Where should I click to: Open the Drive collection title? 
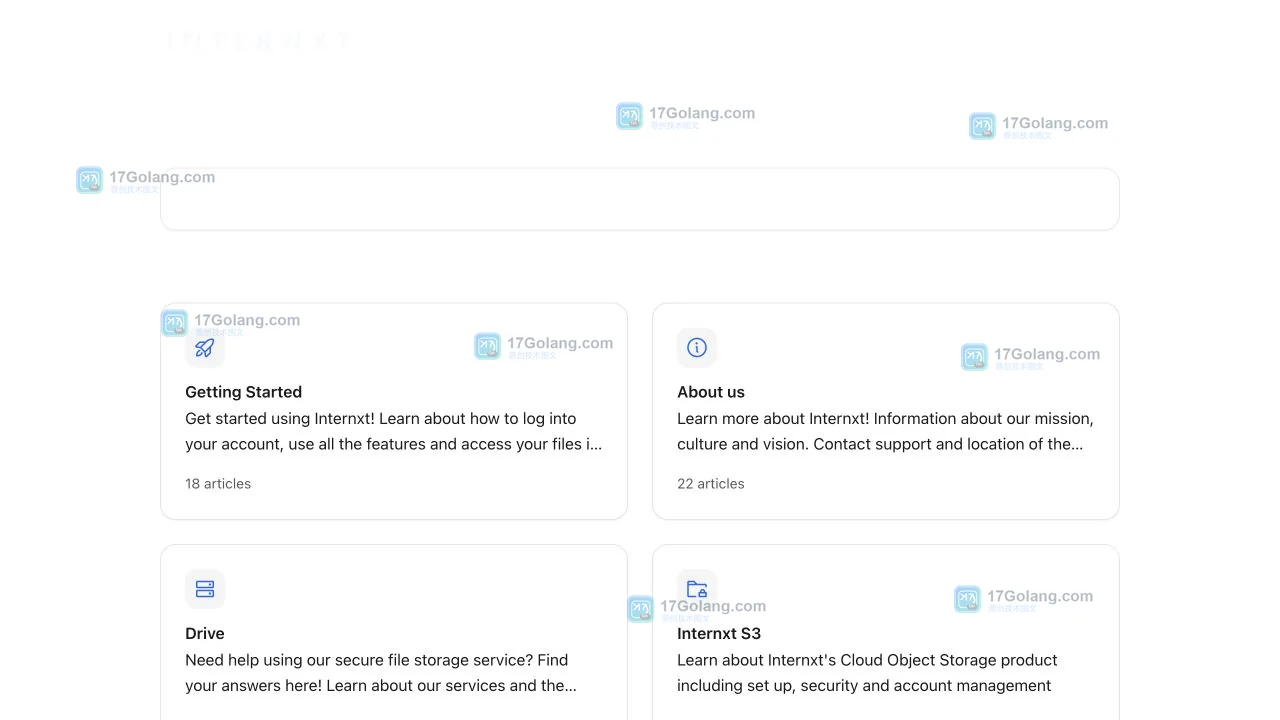(205, 633)
